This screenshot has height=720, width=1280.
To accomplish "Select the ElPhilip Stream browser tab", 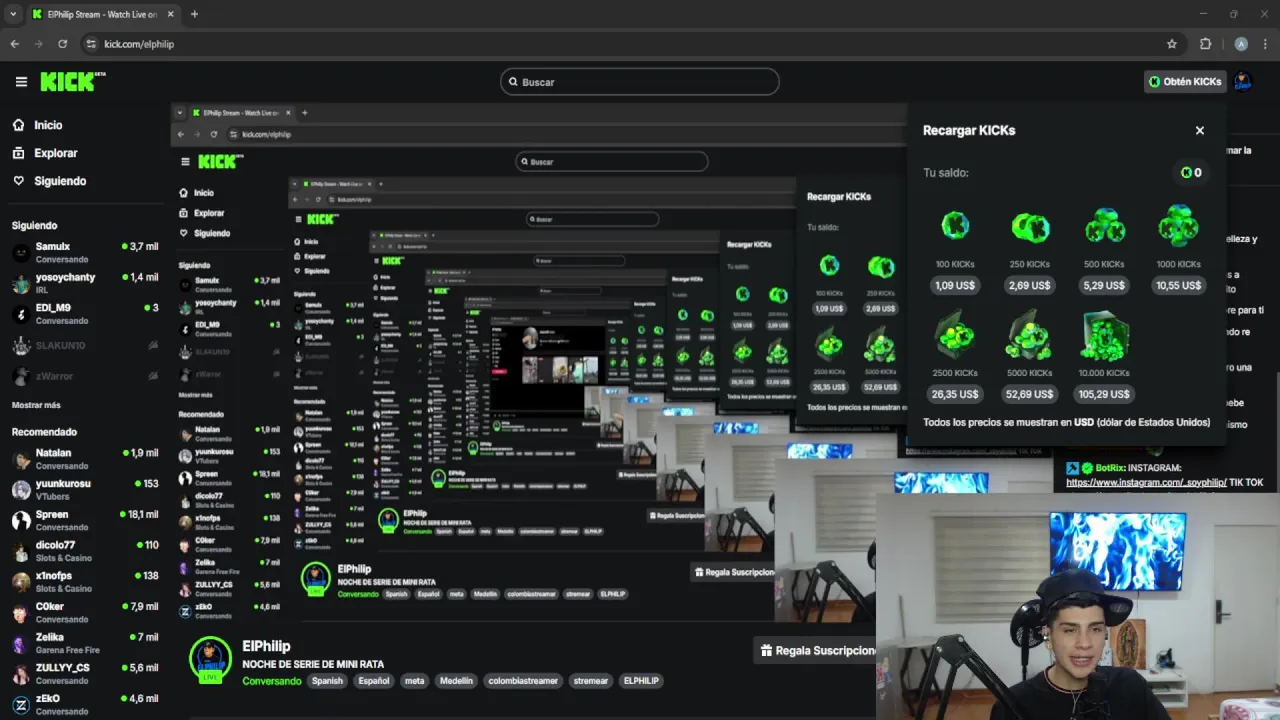I will pyautogui.click(x=101, y=14).
